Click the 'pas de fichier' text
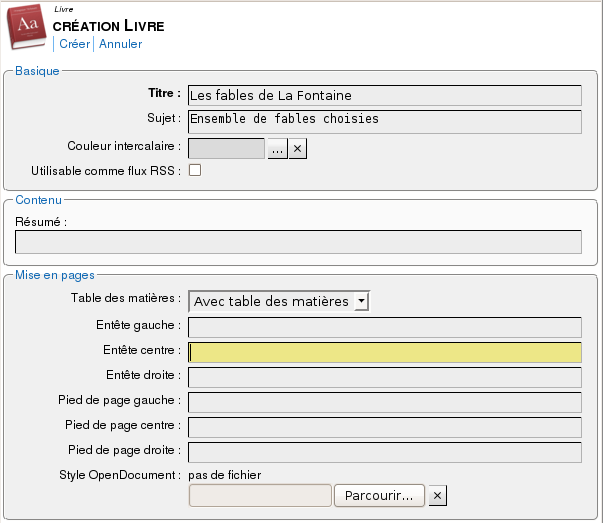603x523 pixels. 225,475
